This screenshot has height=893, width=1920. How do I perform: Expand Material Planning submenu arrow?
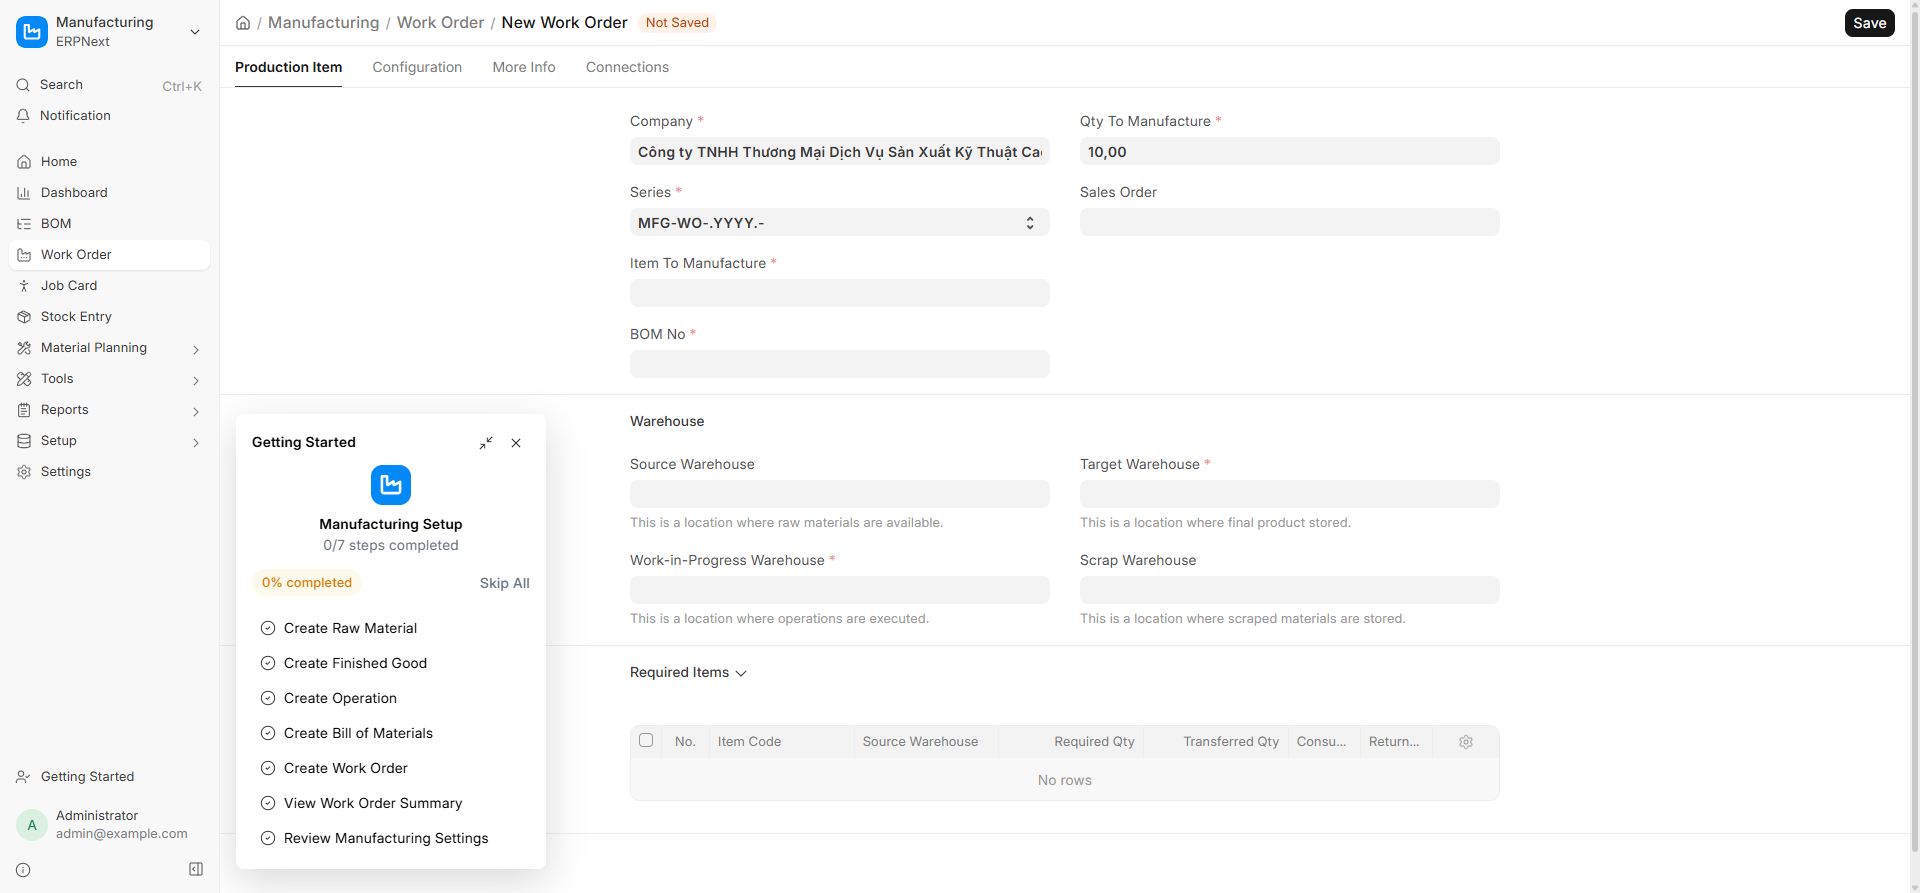196,349
